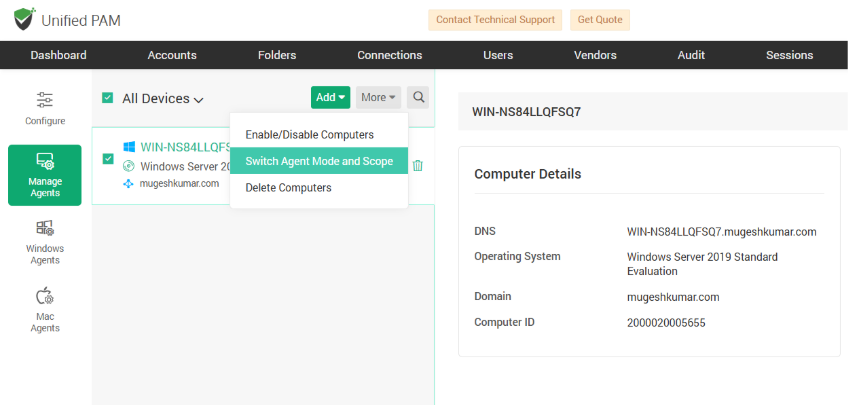Viewport: 849px width, 405px height.
Task: Choose Enable/Disable Computers from menu
Action: [309, 135]
